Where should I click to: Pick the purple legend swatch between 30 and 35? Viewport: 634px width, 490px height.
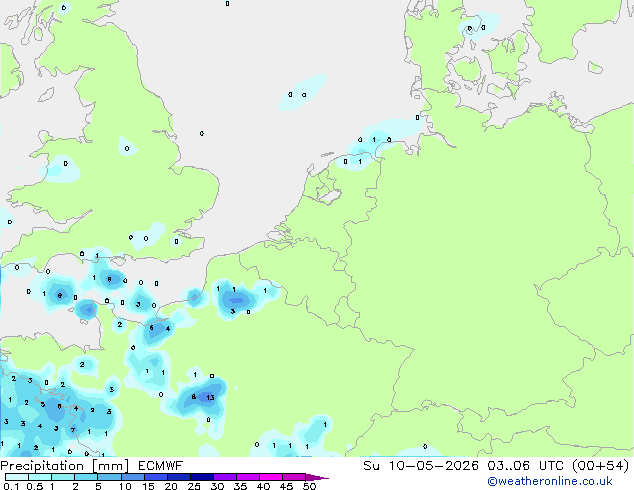coord(225,477)
